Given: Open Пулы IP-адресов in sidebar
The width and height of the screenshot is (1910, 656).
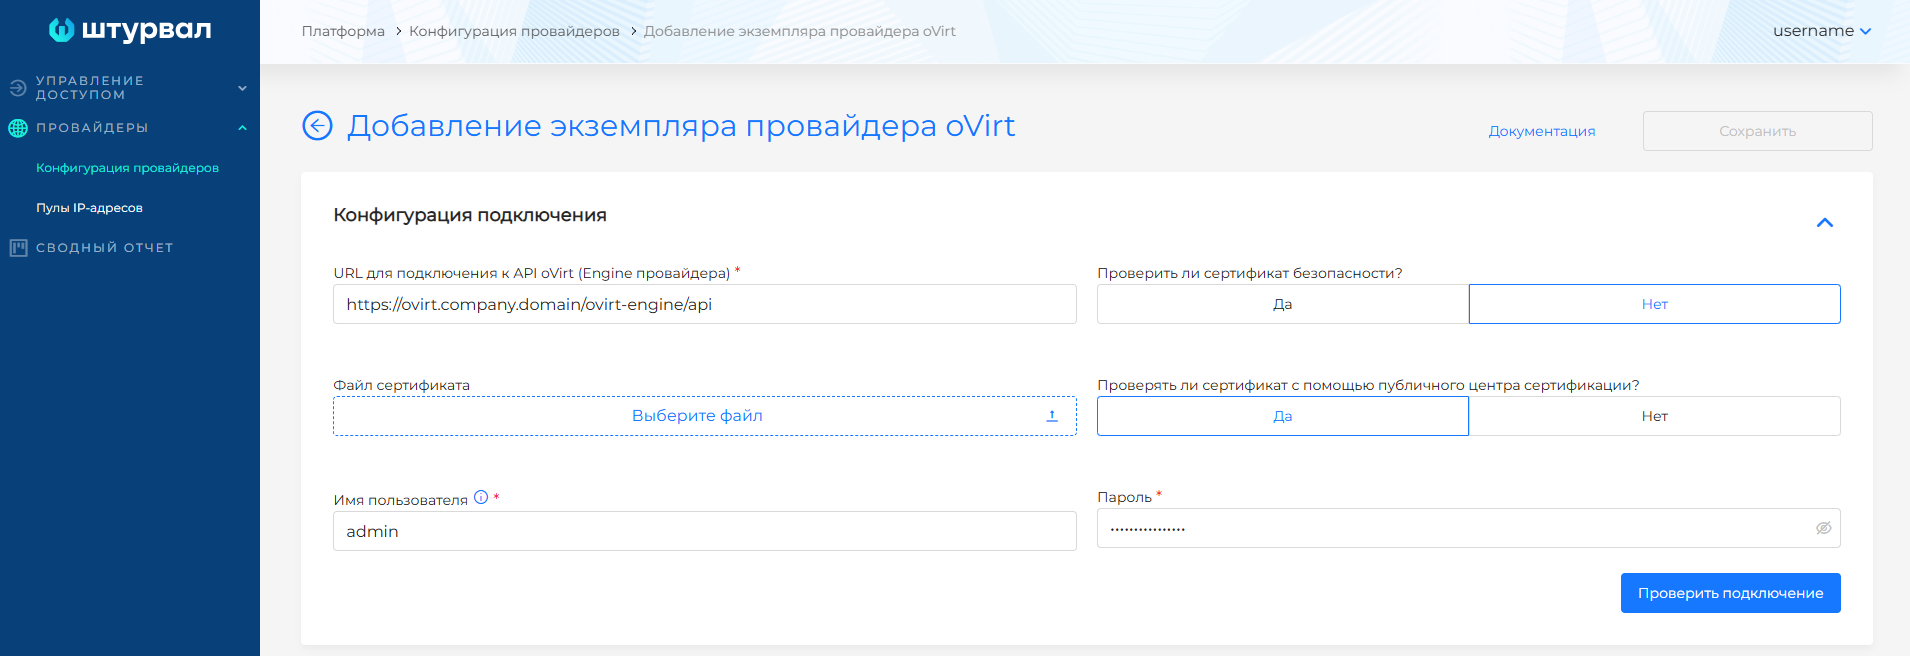Looking at the screenshot, I should [x=89, y=208].
